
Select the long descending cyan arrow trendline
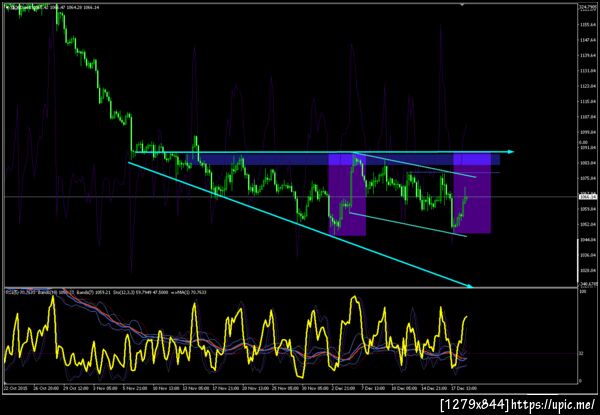pyautogui.click(x=301, y=225)
